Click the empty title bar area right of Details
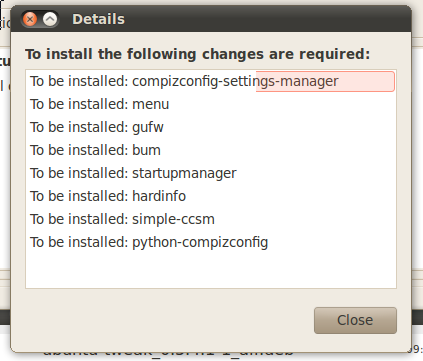Screen dimensions: 423x361 pyautogui.click(x=267, y=19)
